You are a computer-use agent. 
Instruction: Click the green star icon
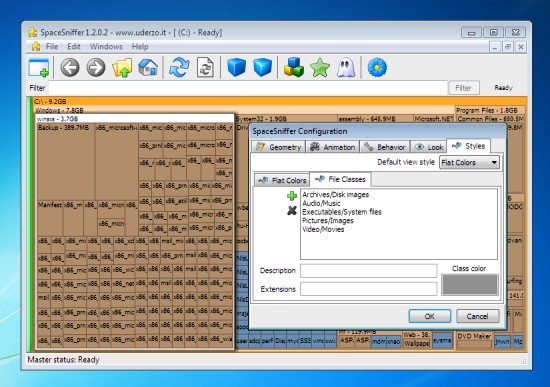pos(320,68)
